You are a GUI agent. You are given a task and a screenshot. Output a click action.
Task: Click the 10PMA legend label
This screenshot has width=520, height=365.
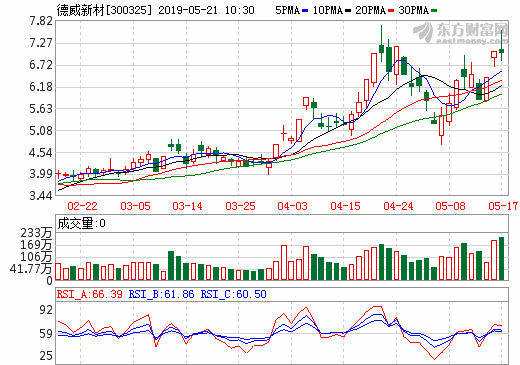[328, 10]
